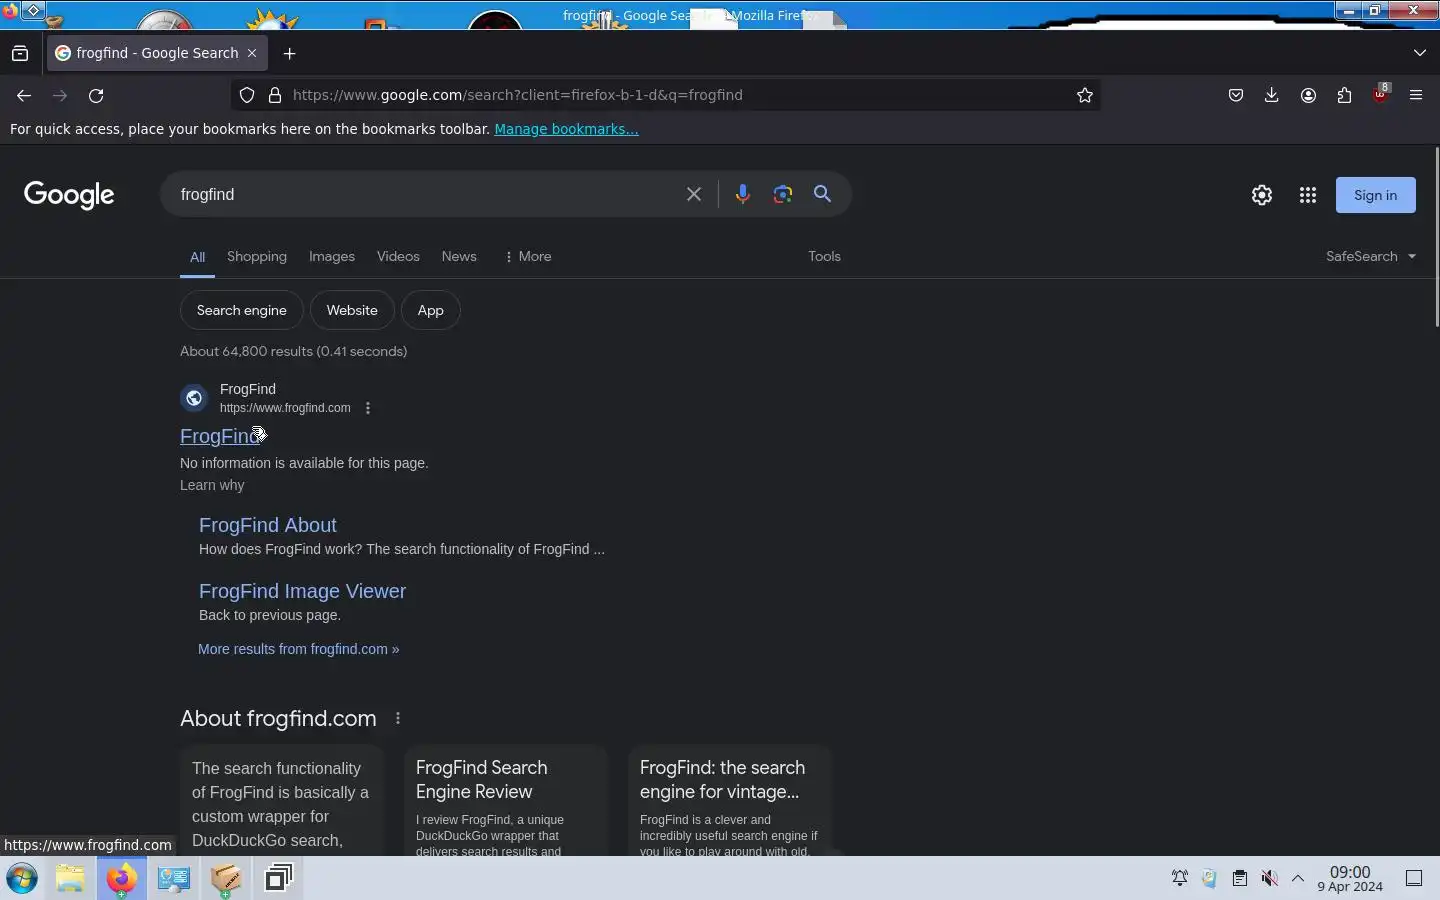Image resolution: width=1440 pixels, height=900 pixels.
Task: Open Google quick settings gear
Action: coord(1262,195)
